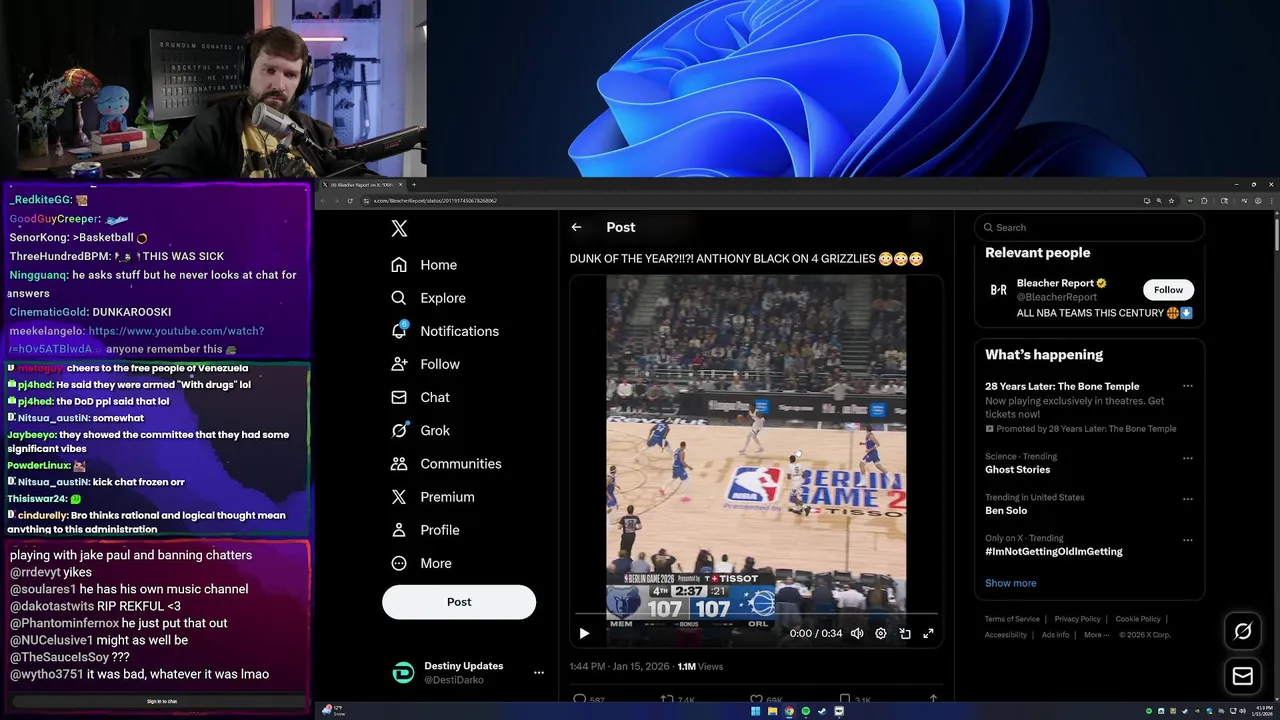Screen dimensions: 1280x720
Task: Go back using the arrow beside Post
Action: pyautogui.click(x=576, y=227)
